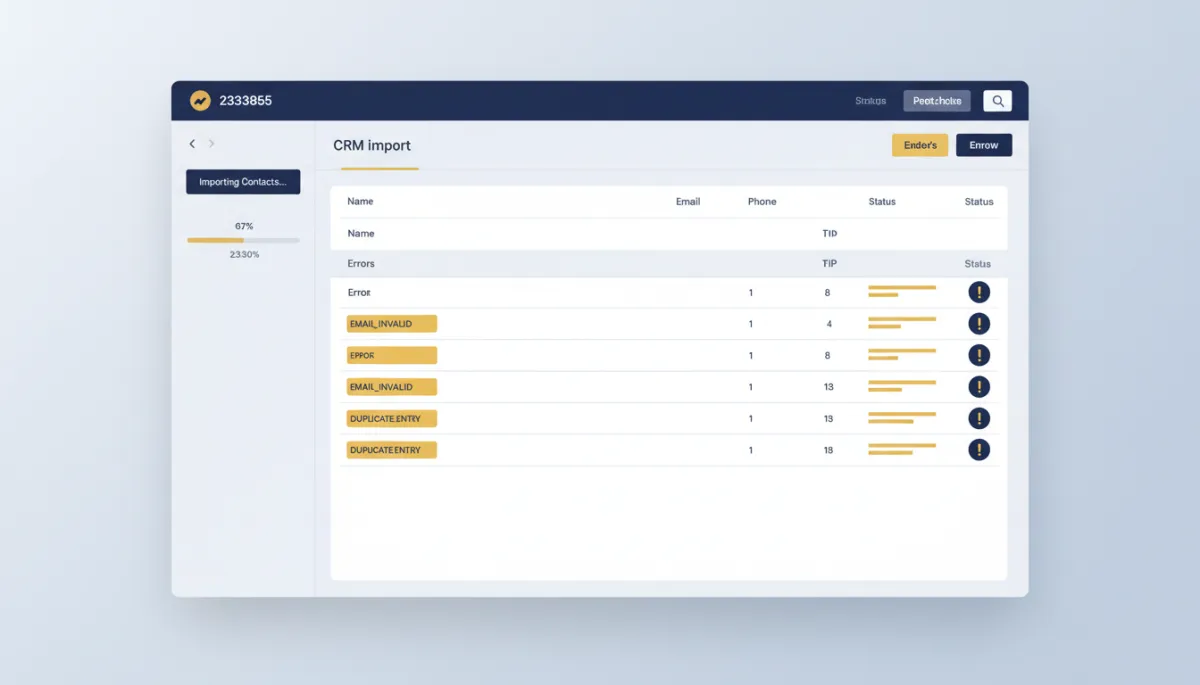1200x685 pixels.
Task: Click the value 18 in the table
Action: point(829,450)
